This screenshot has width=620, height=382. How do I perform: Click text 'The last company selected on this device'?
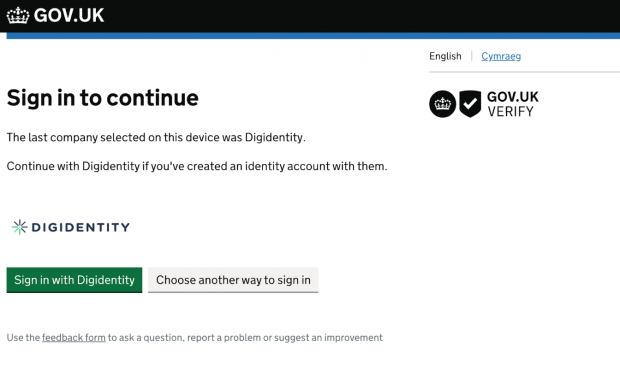113,137
